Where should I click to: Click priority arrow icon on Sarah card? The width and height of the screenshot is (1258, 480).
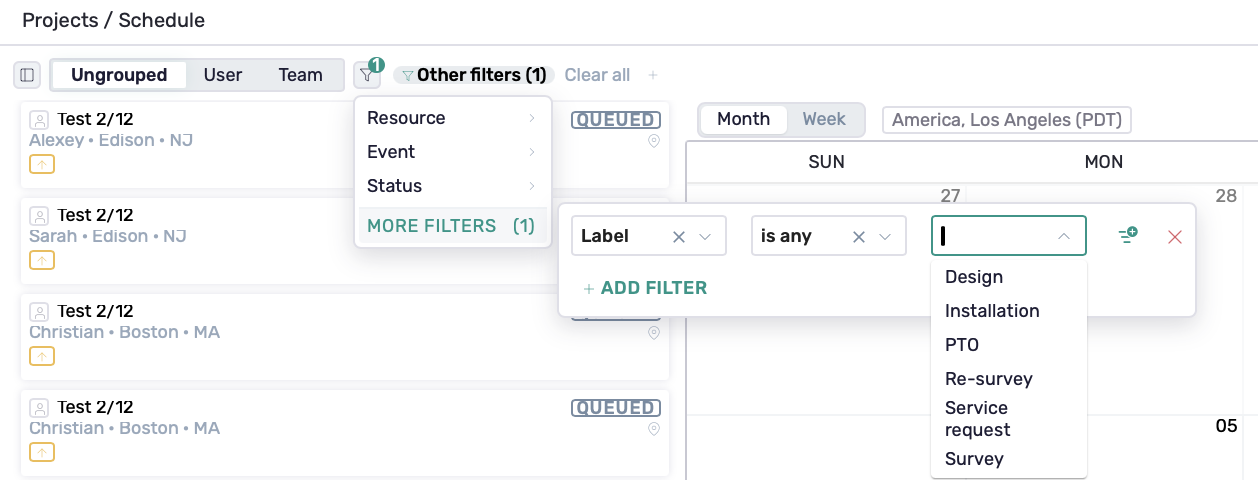tap(42, 260)
